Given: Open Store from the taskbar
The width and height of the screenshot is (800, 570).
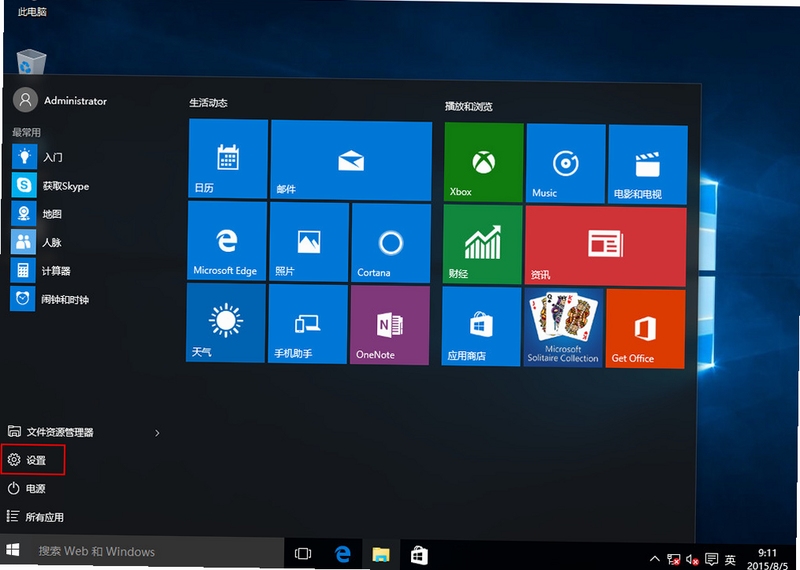Looking at the screenshot, I should pyautogui.click(x=419, y=555).
